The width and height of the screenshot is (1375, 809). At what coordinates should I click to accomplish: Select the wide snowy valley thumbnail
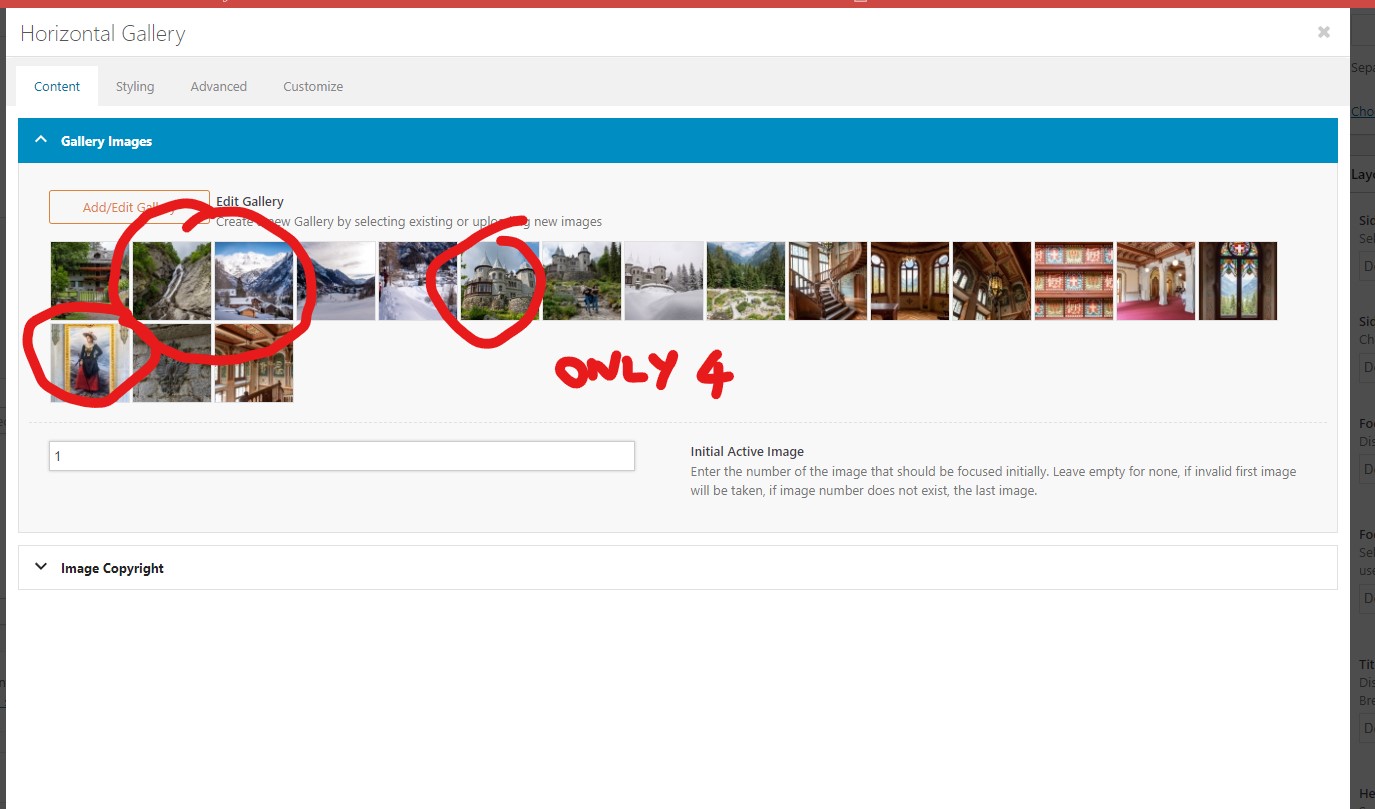click(x=336, y=281)
